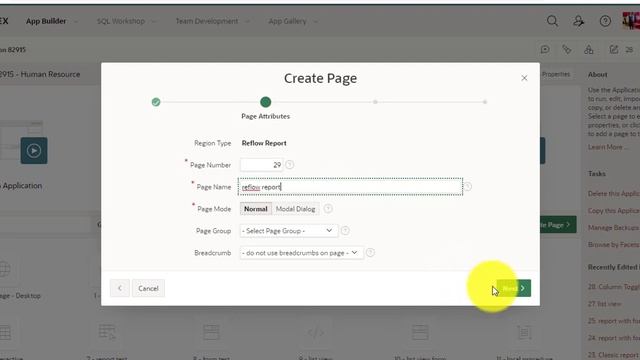640x360 pixels.
Task: Open the search icon in top bar
Action: click(552, 21)
